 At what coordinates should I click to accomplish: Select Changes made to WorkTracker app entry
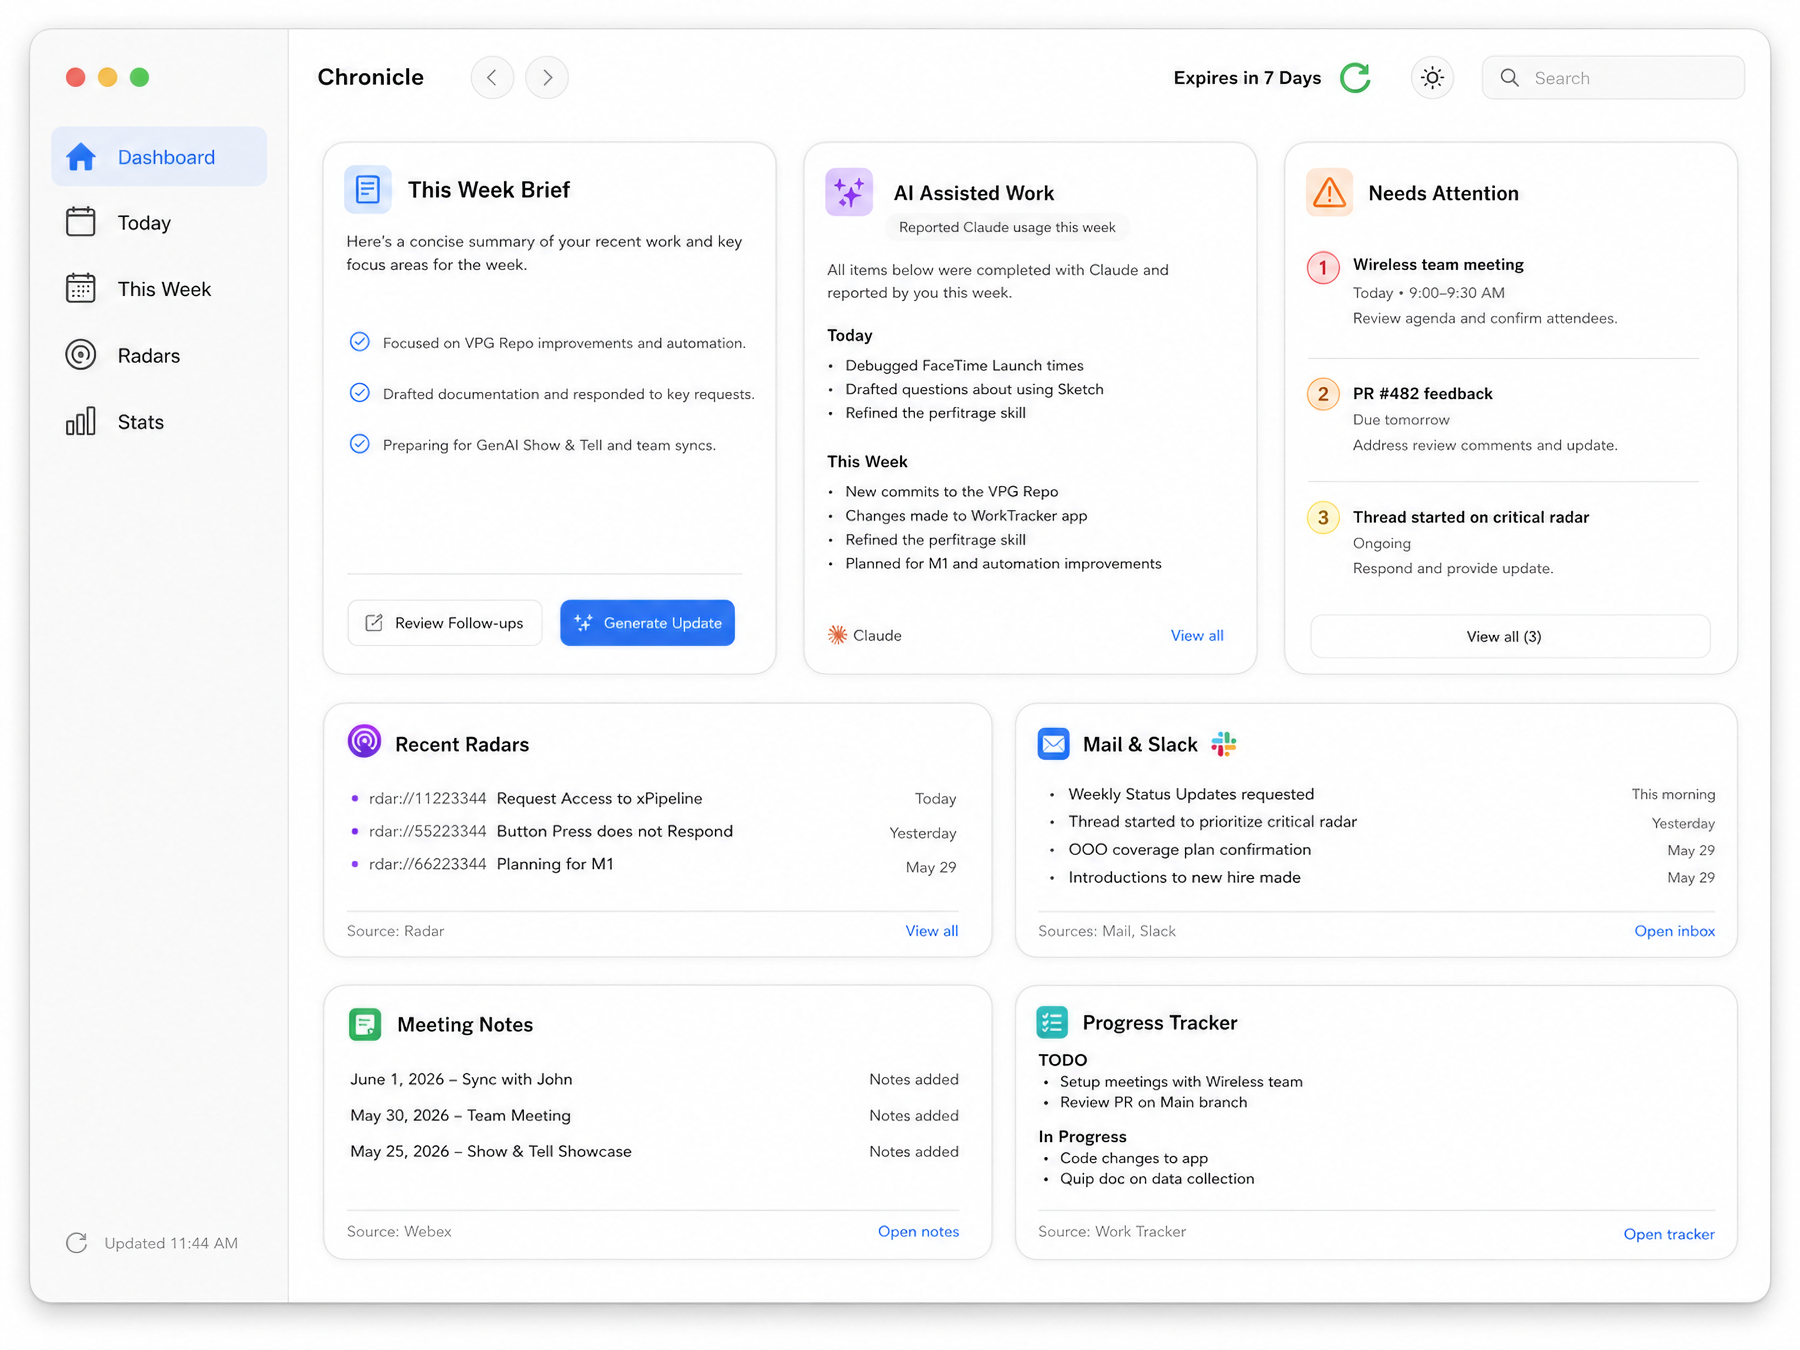click(x=966, y=515)
